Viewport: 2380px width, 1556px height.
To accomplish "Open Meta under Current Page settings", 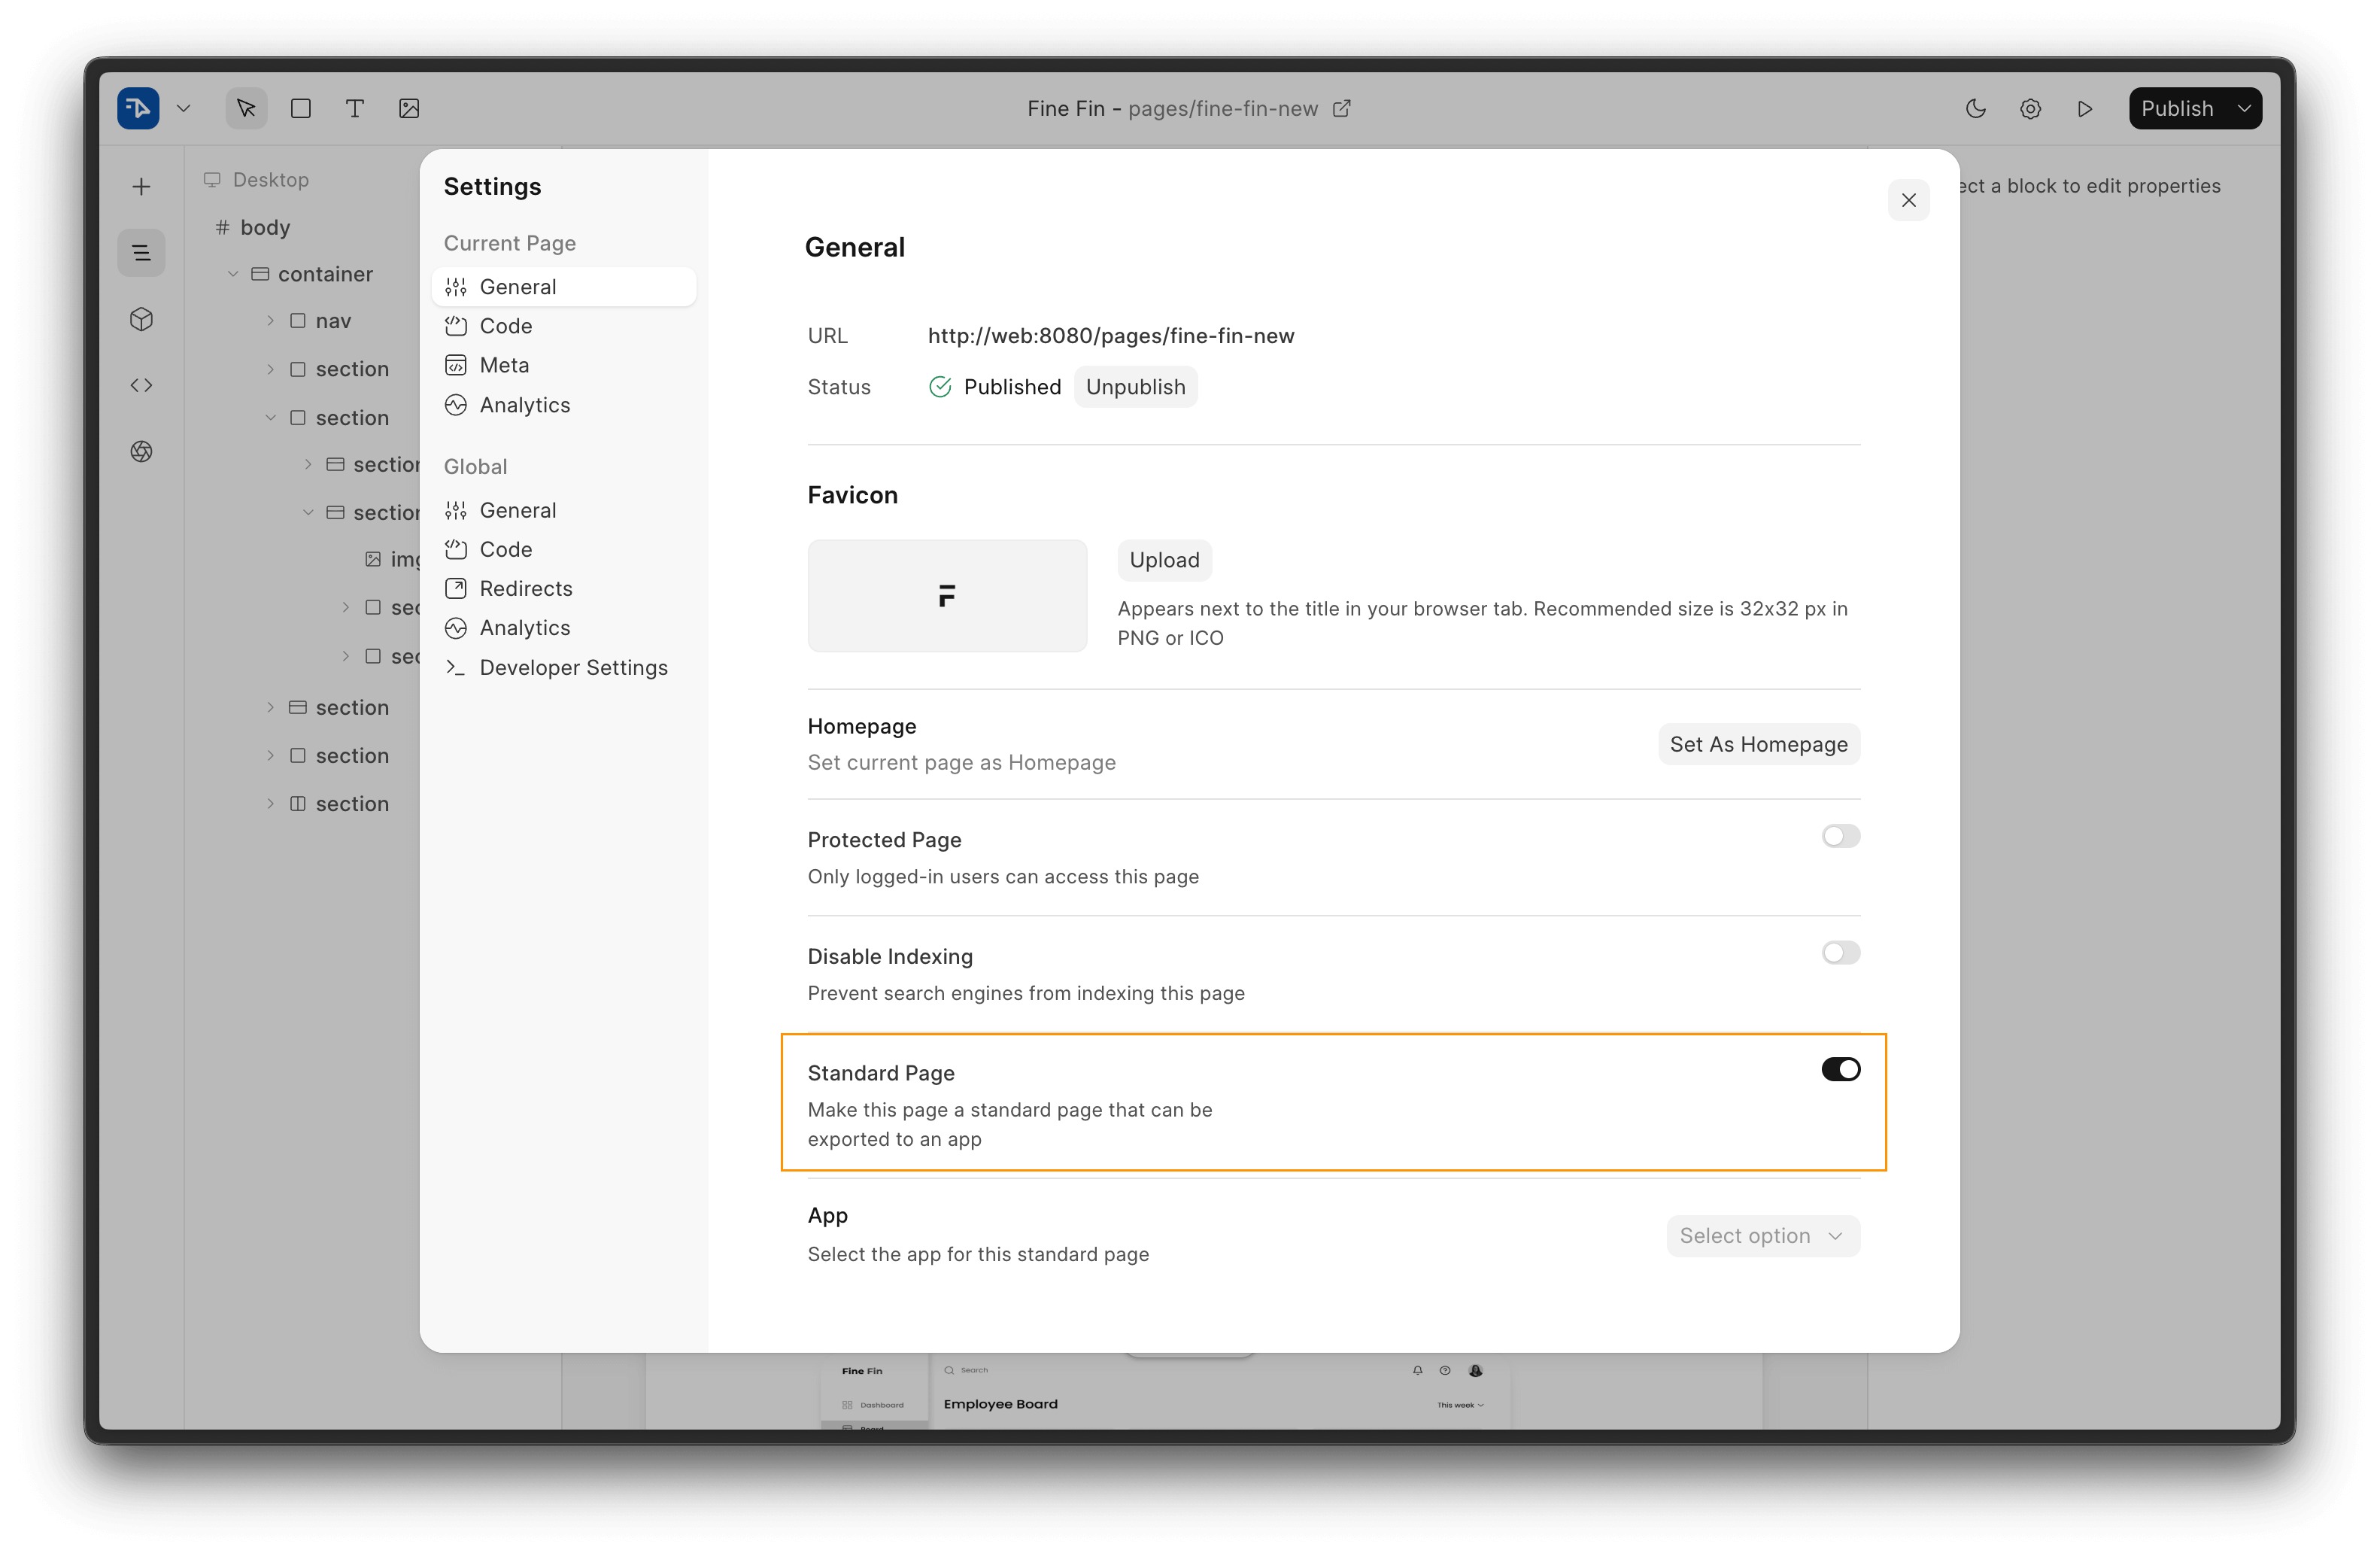I will tap(504, 365).
